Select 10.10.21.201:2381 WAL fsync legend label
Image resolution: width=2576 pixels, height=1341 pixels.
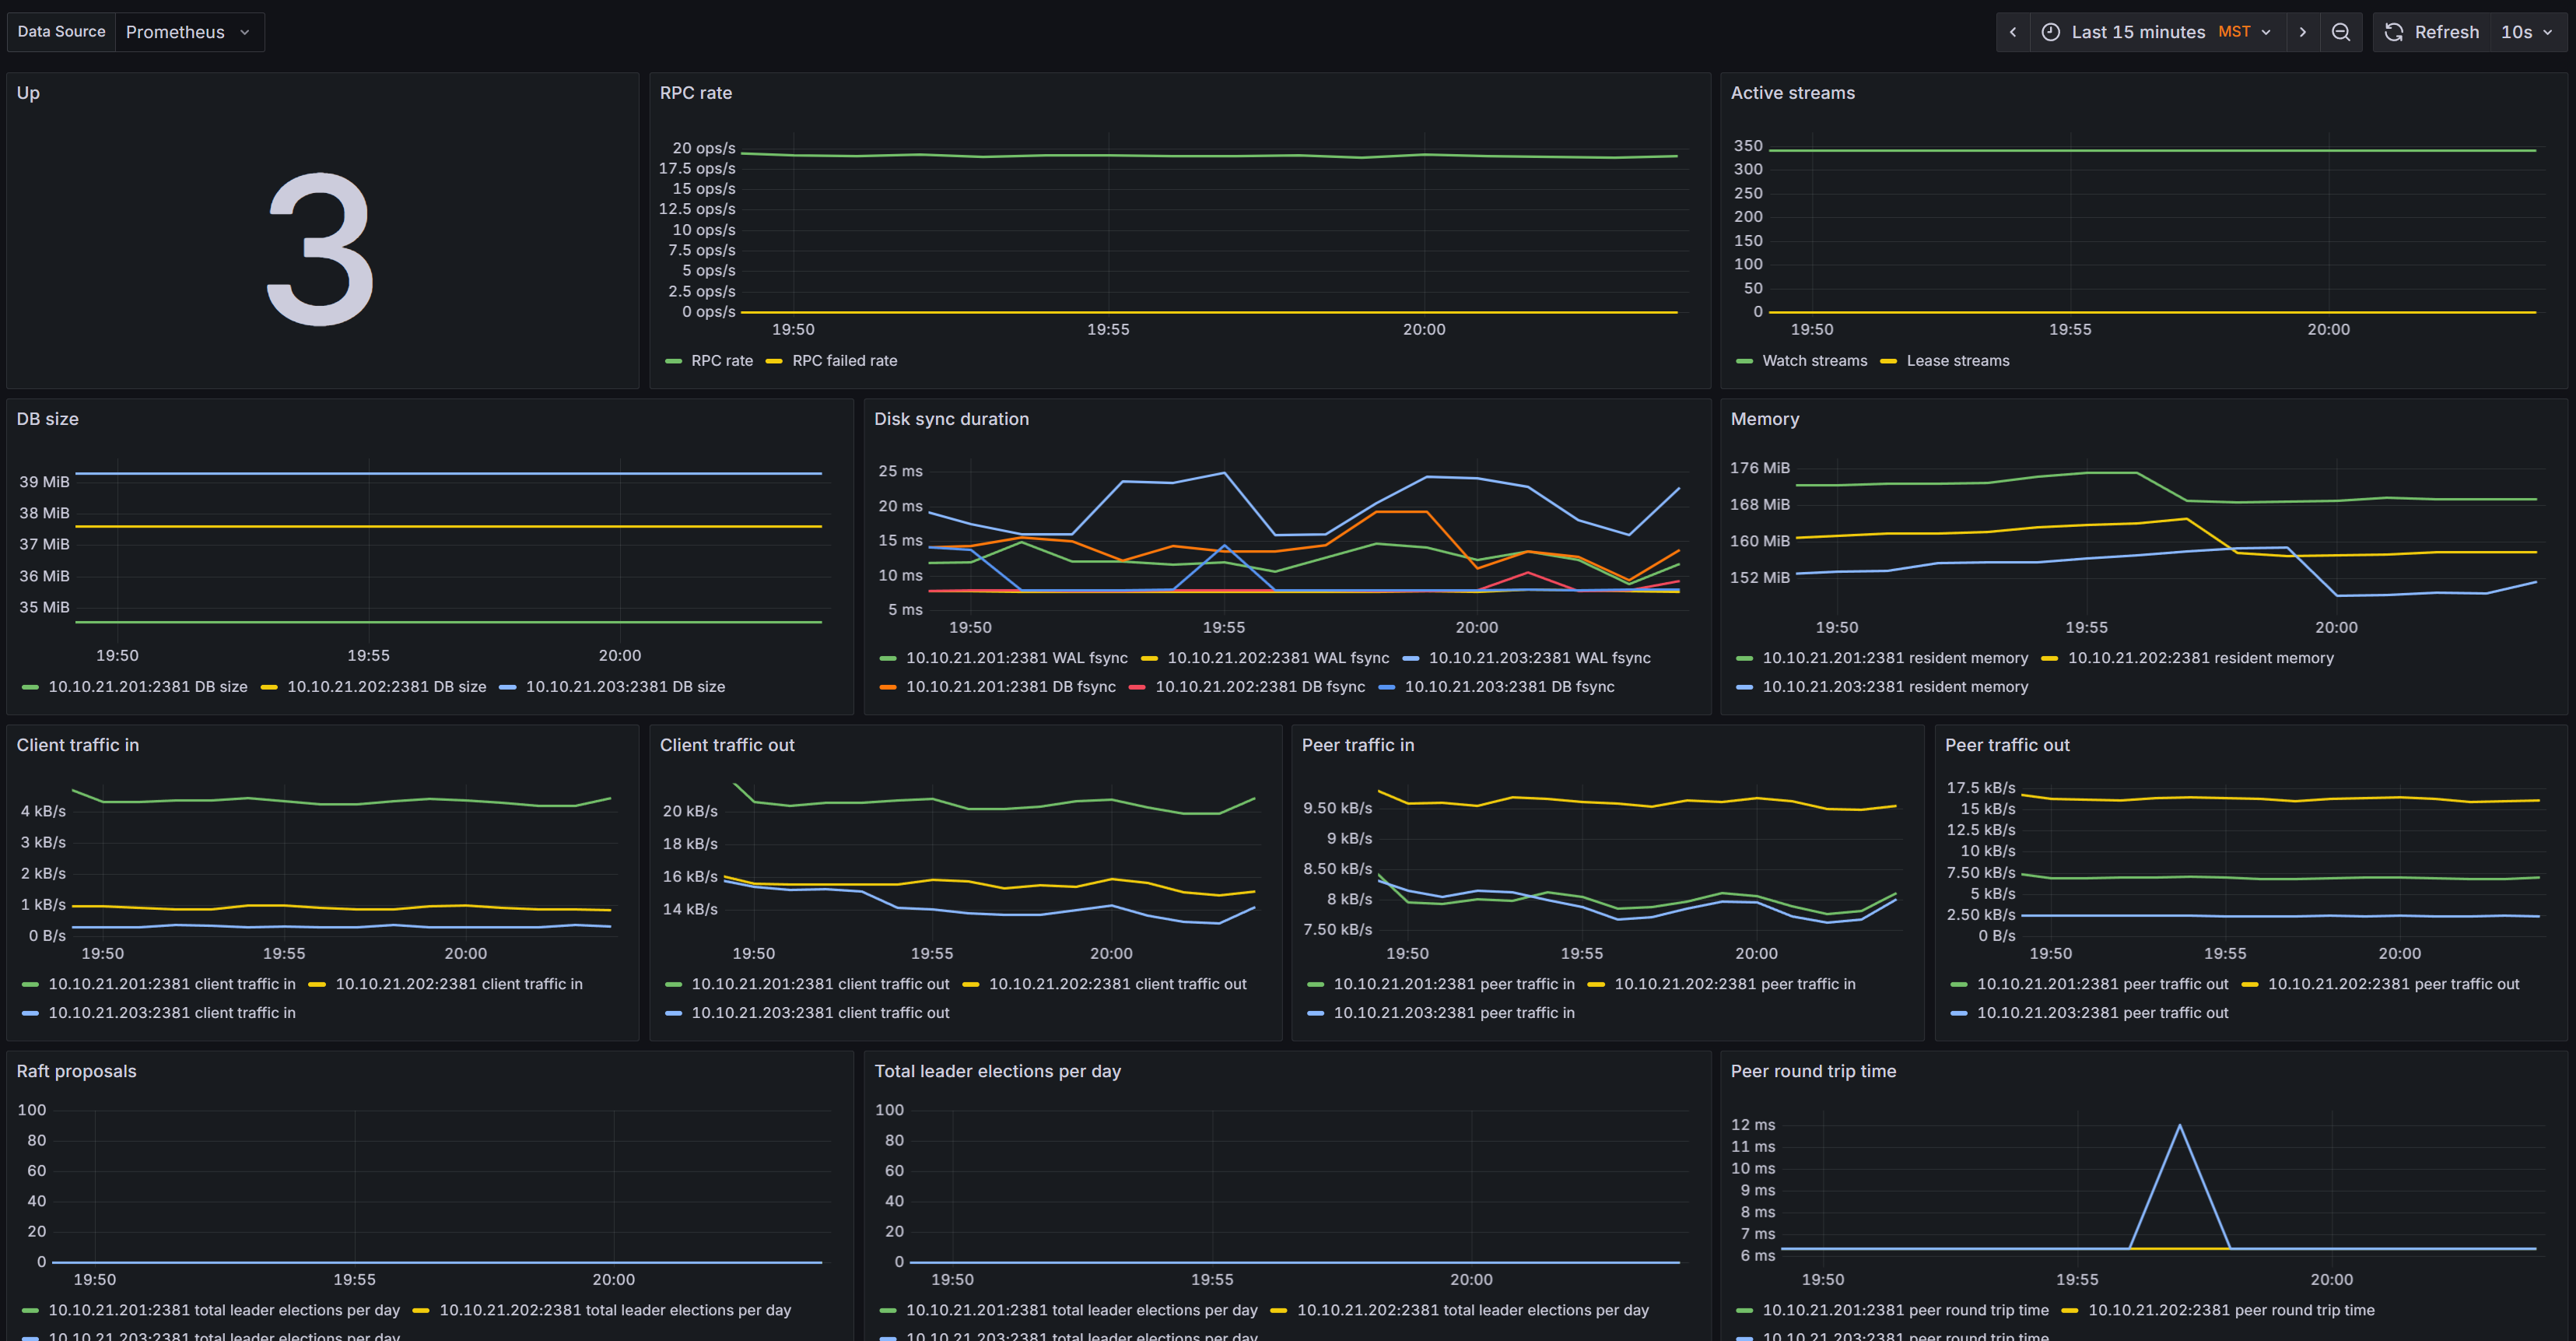click(1016, 658)
